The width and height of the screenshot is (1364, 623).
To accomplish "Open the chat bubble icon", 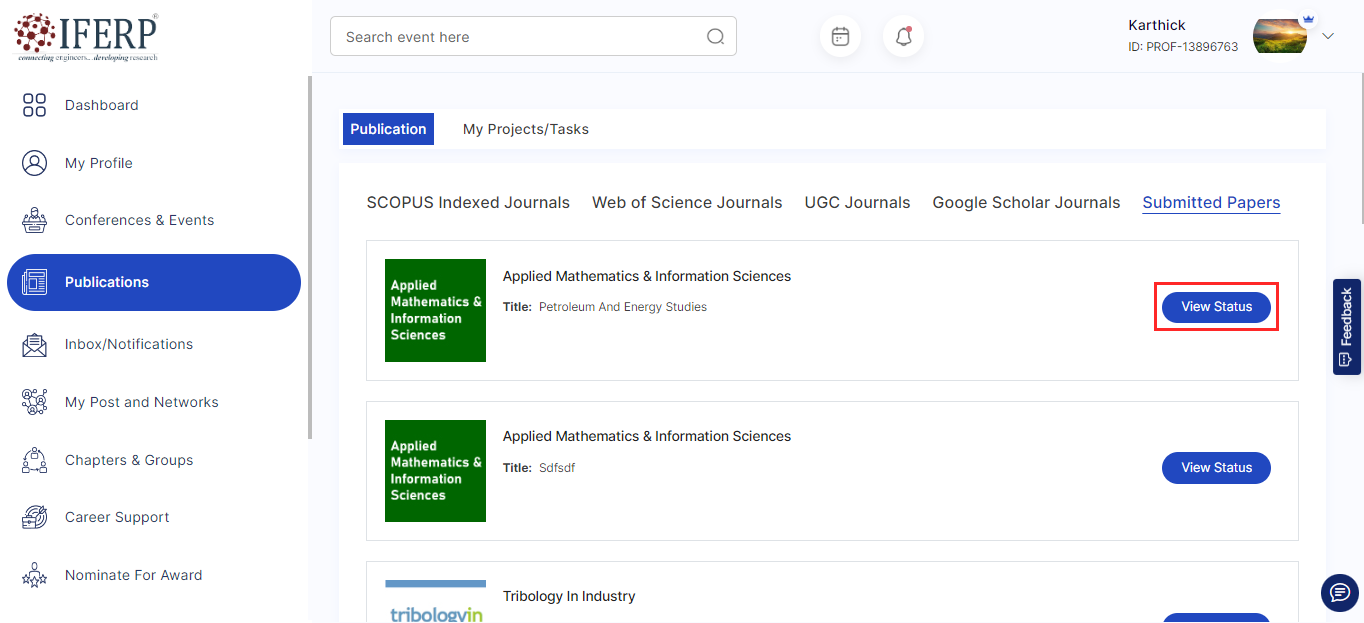I will point(1339,593).
